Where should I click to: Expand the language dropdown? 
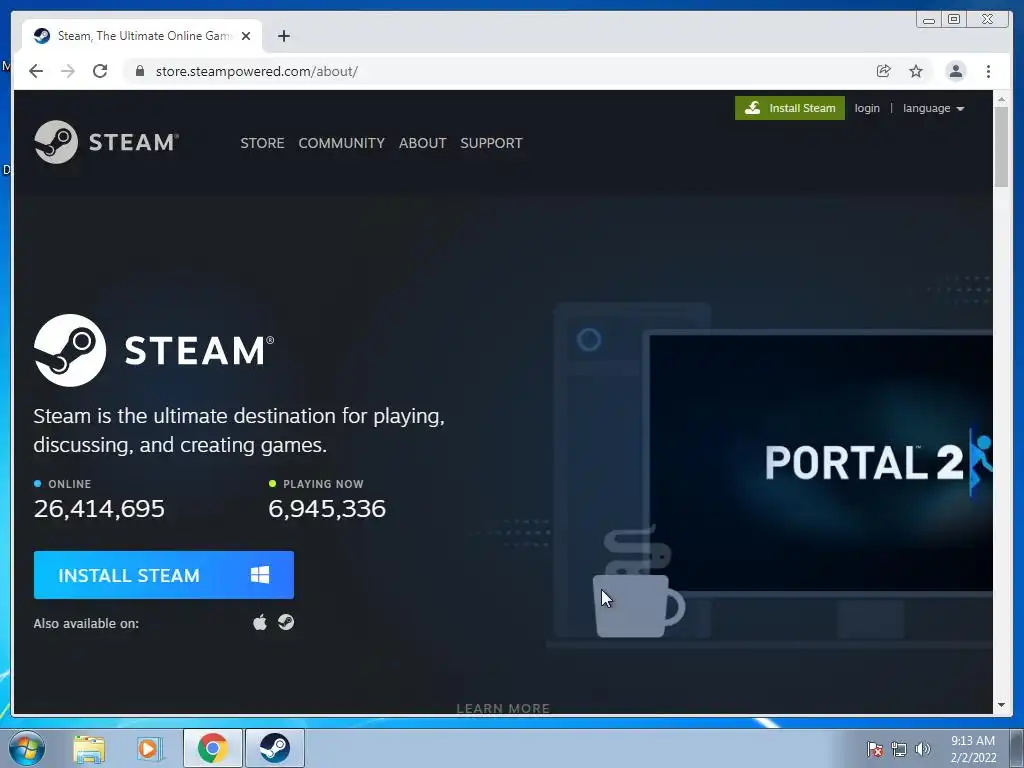tap(933, 108)
